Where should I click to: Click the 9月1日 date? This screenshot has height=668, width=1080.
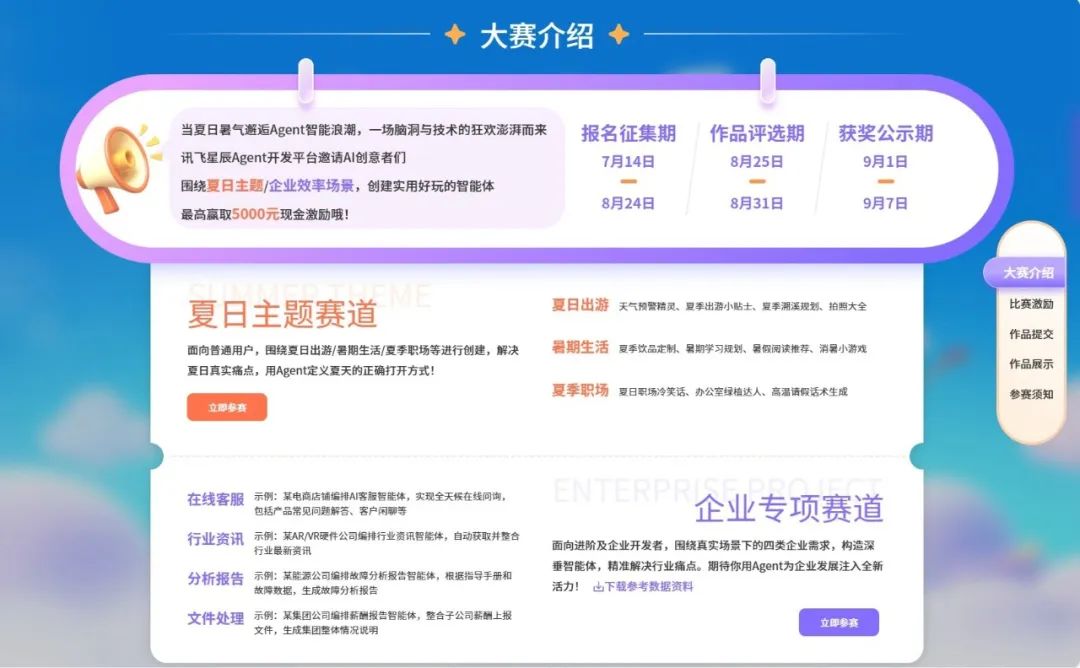coord(885,162)
